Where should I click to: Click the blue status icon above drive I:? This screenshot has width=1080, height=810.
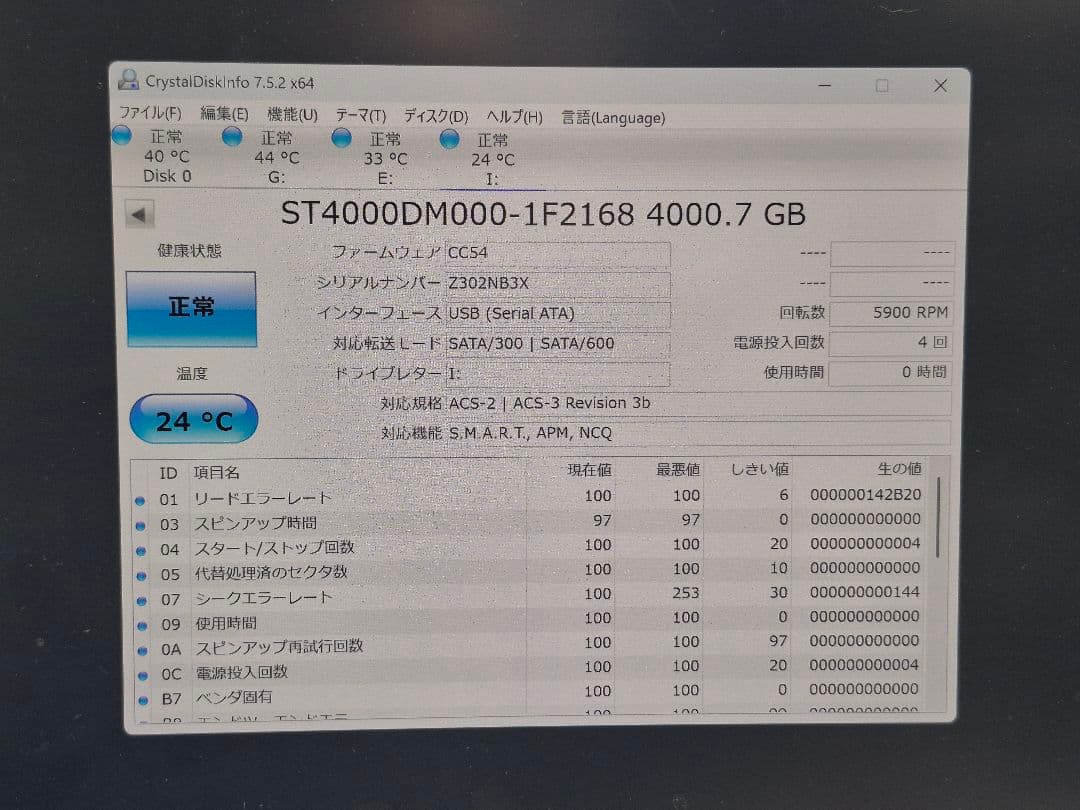[x=449, y=138]
